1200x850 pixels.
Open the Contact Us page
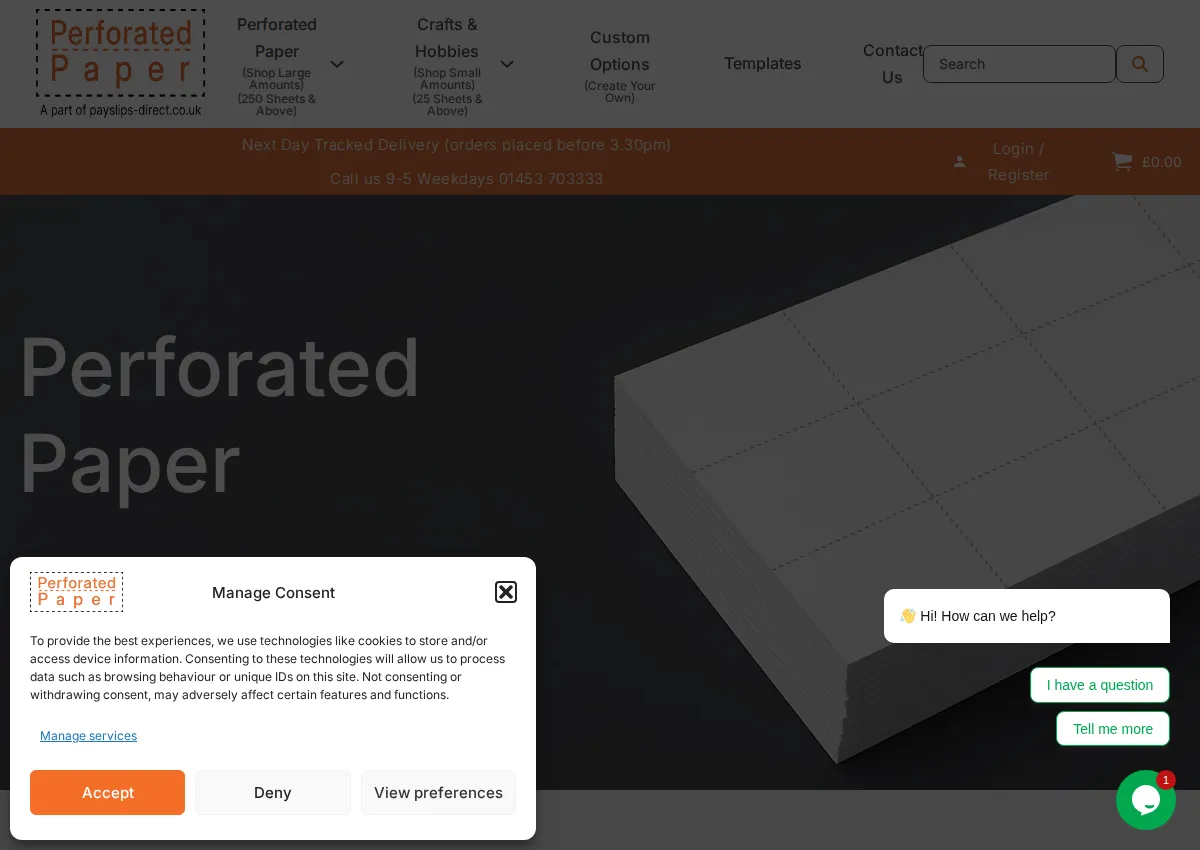coord(892,64)
